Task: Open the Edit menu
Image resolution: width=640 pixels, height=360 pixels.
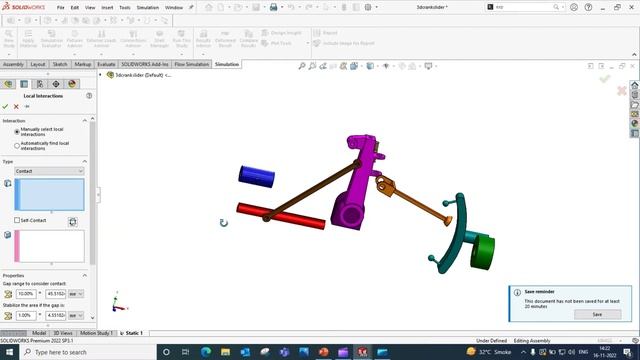Action: point(75,7)
